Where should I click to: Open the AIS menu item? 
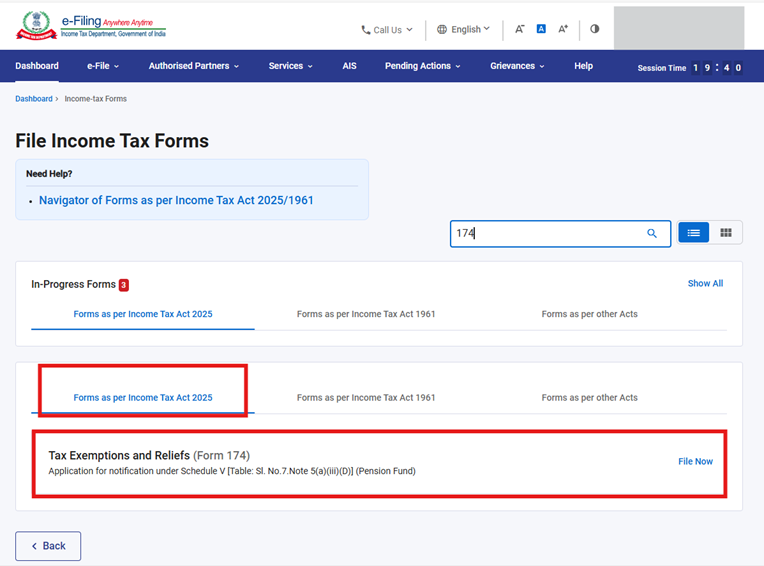pyautogui.click(x=349, y=66)
